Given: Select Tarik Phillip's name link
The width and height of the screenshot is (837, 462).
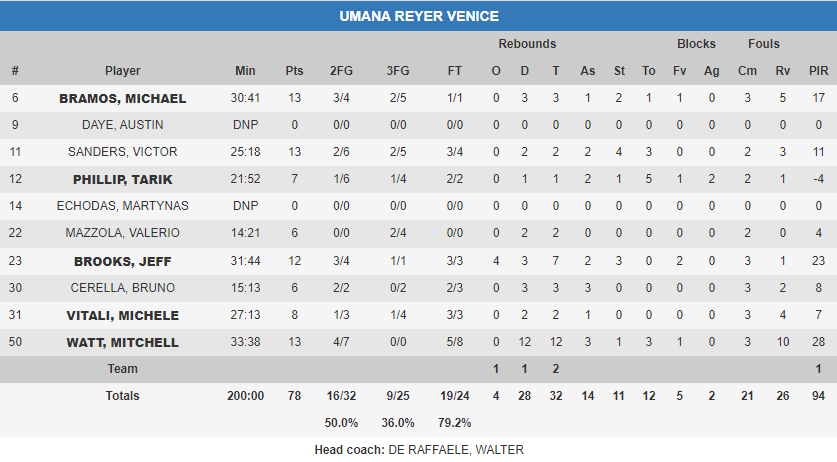Looking at the screenshot, I should click(x=123, y=179).
